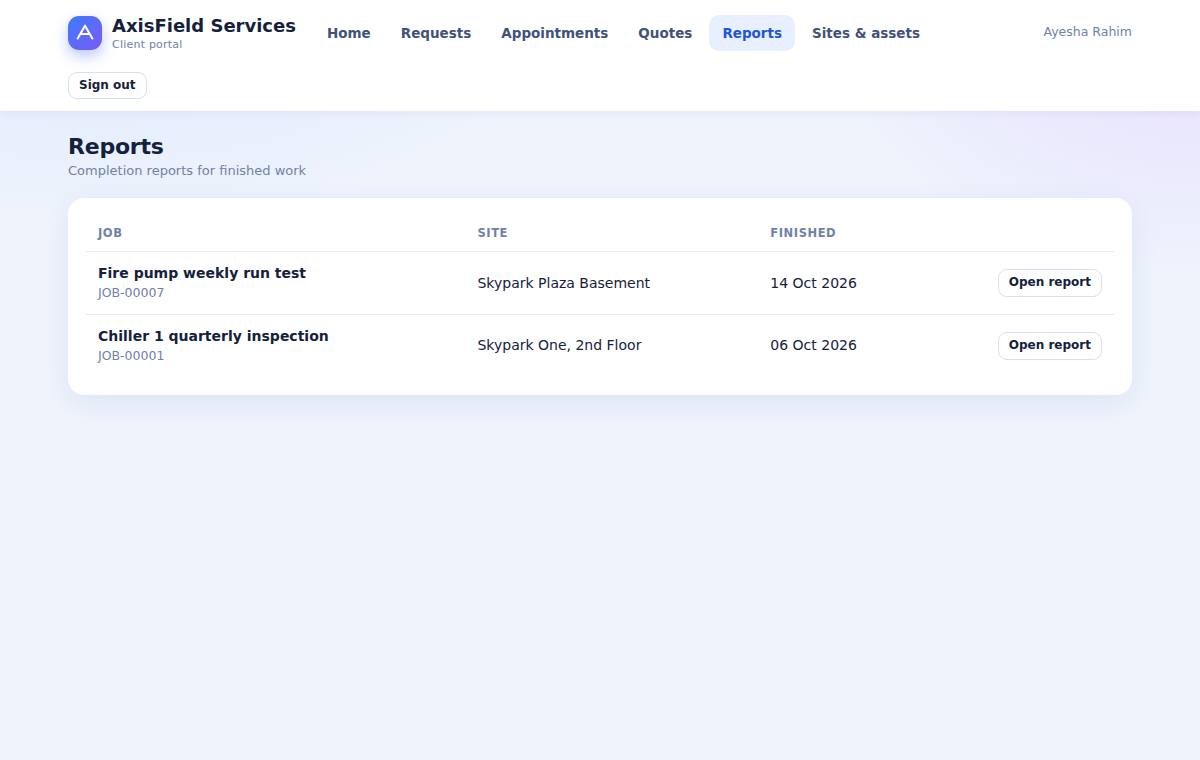Image resolution: width=1200 pixels, height=760 pixels.
Task: Select the Chiller 1 quarterly inspection job title
Action: coord(213,336)
